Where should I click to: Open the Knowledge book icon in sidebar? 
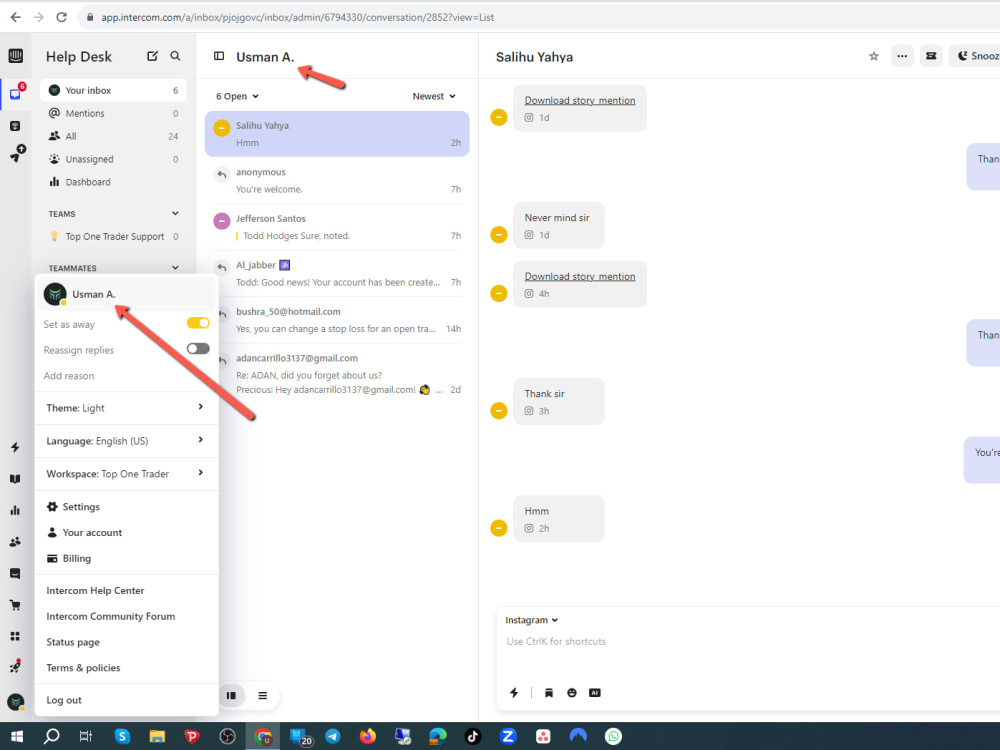click(x=15, y=479)
